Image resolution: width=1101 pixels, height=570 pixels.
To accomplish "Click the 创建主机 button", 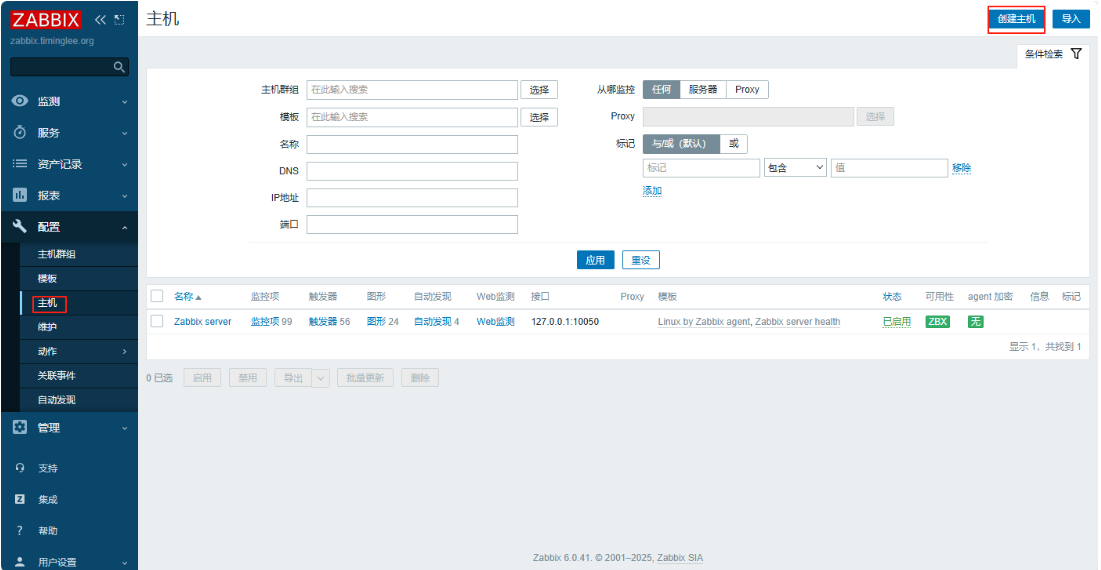I will (x=1016, y=19).
